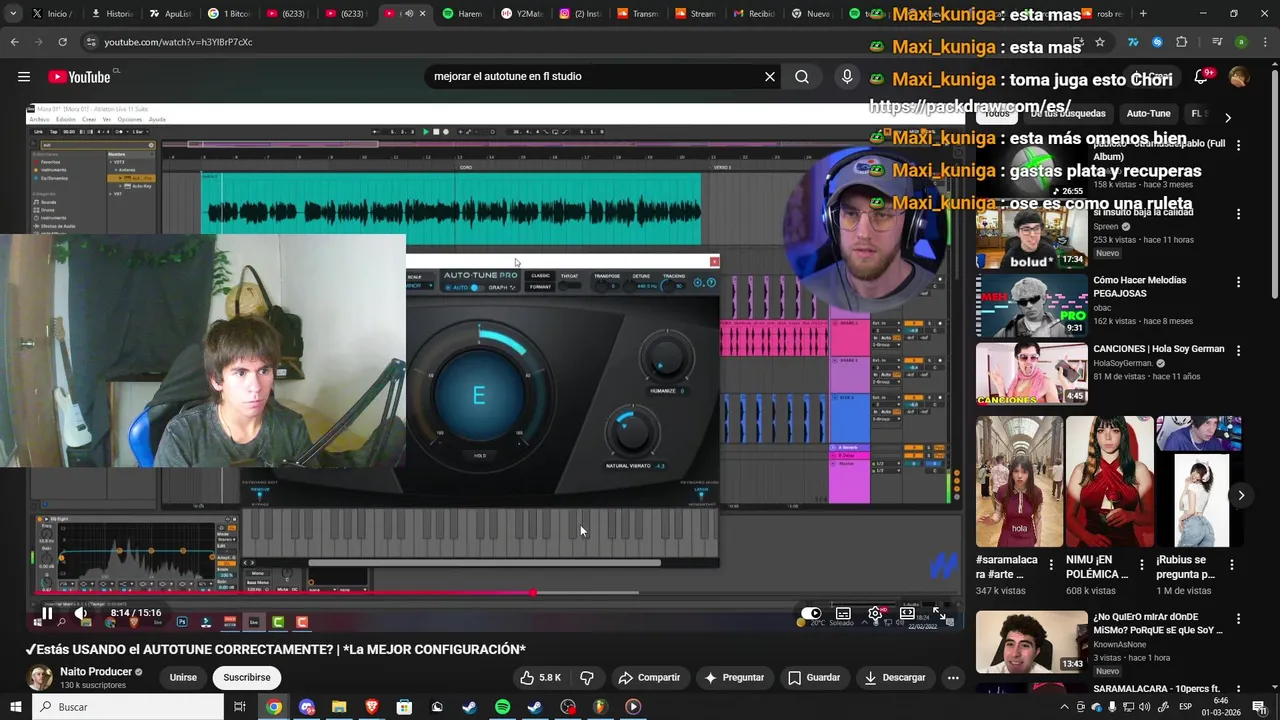Go back in the browser
The image size is (1280, 720).
(14, 42)
